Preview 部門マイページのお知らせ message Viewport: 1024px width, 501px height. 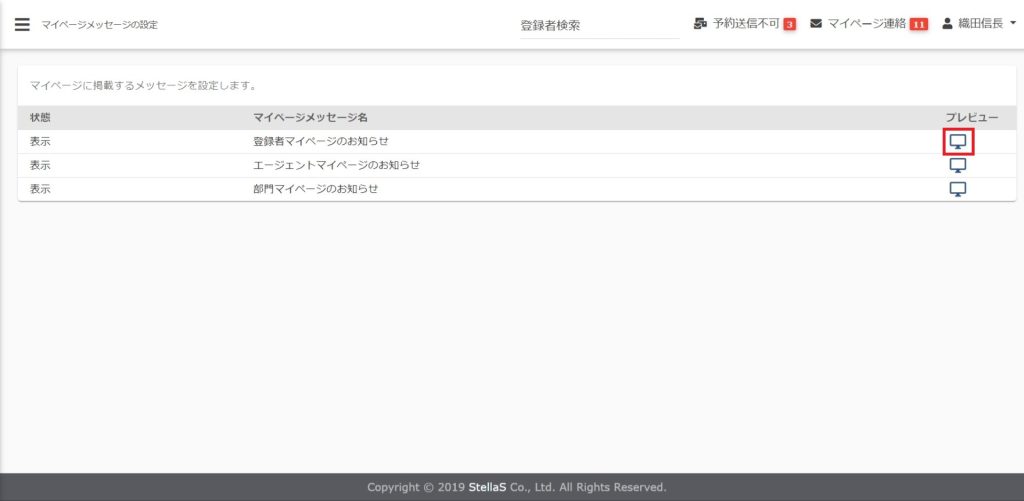tap(958, 189)
